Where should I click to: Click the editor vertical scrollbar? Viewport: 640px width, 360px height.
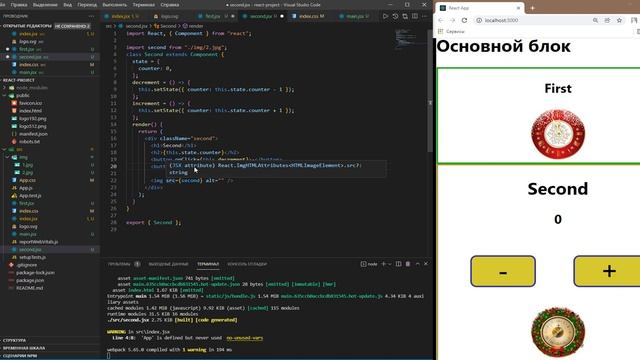430,90
